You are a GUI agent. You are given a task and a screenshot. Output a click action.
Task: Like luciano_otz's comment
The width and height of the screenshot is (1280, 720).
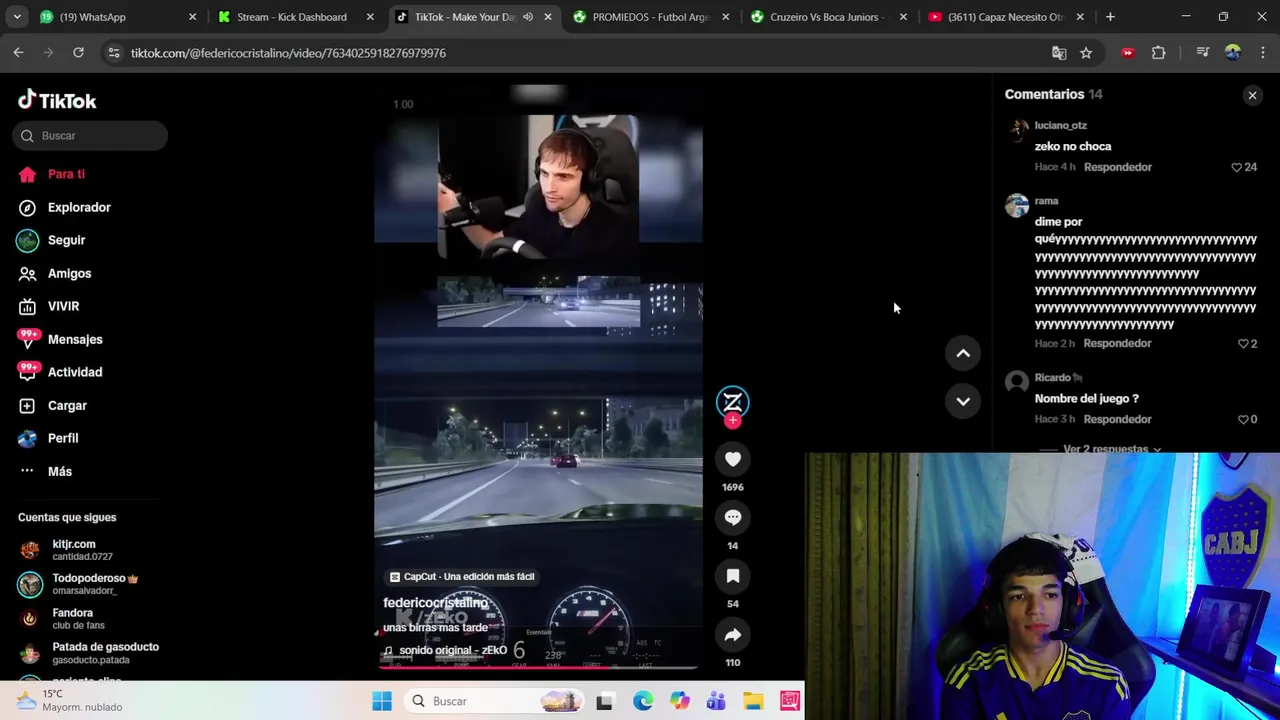pos(1236,167)
